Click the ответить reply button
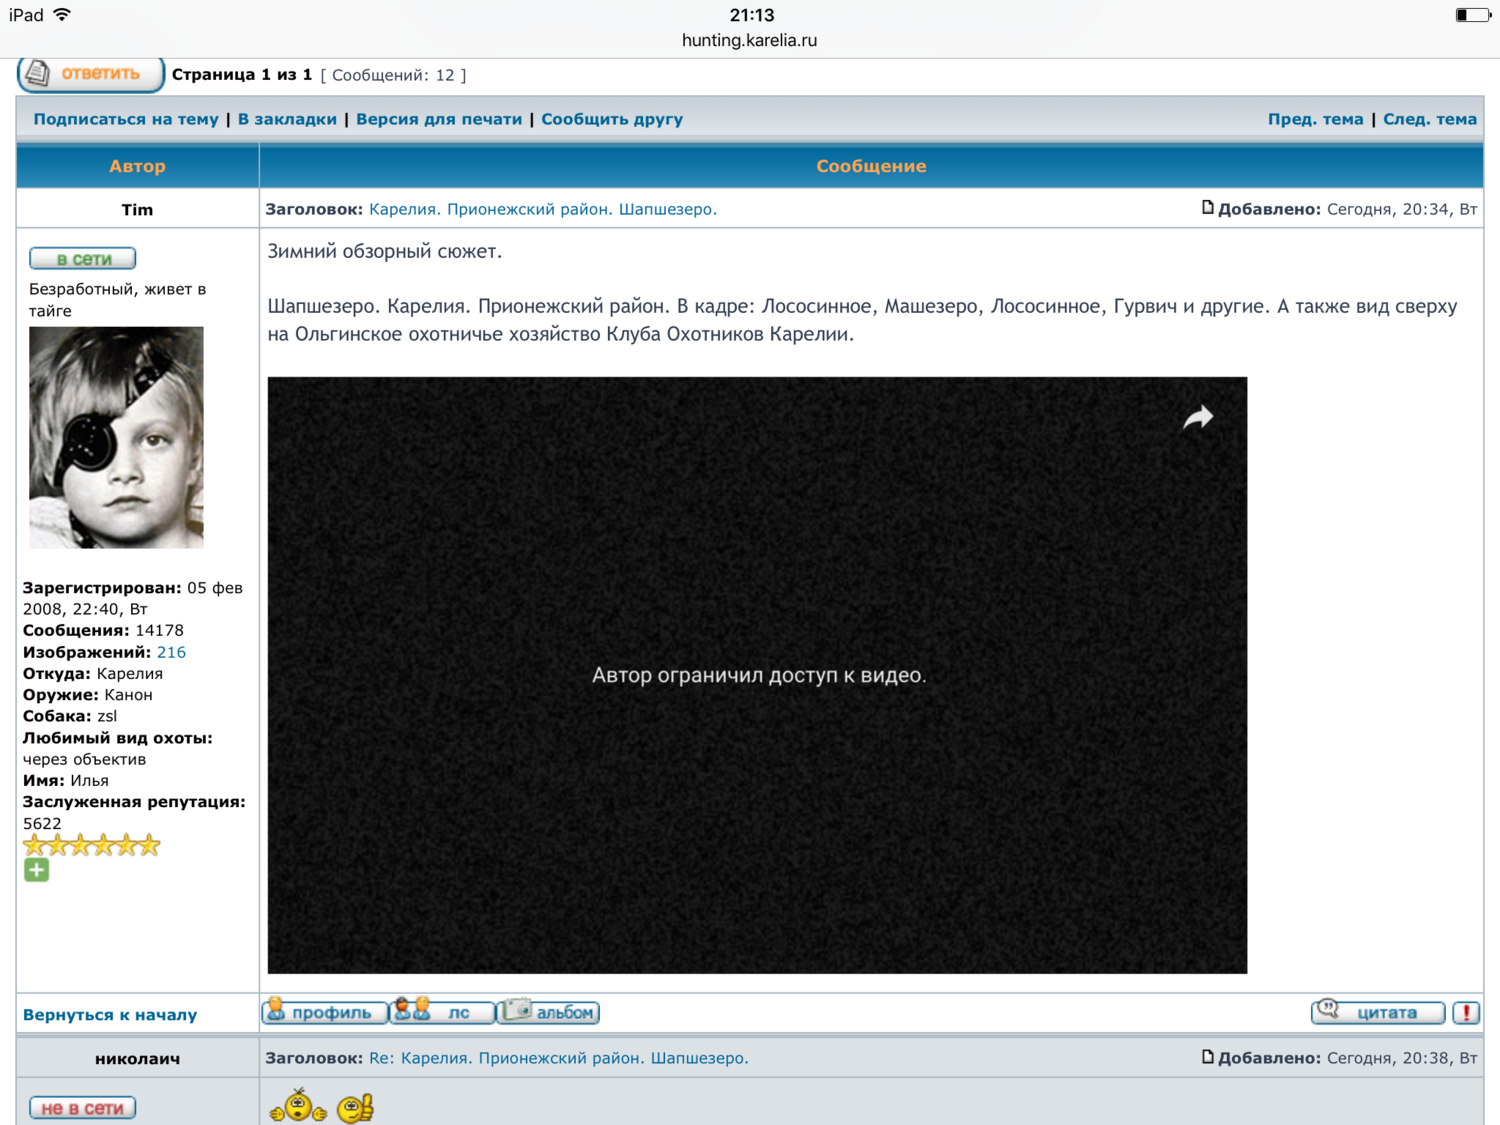 [x=90, y=74]
